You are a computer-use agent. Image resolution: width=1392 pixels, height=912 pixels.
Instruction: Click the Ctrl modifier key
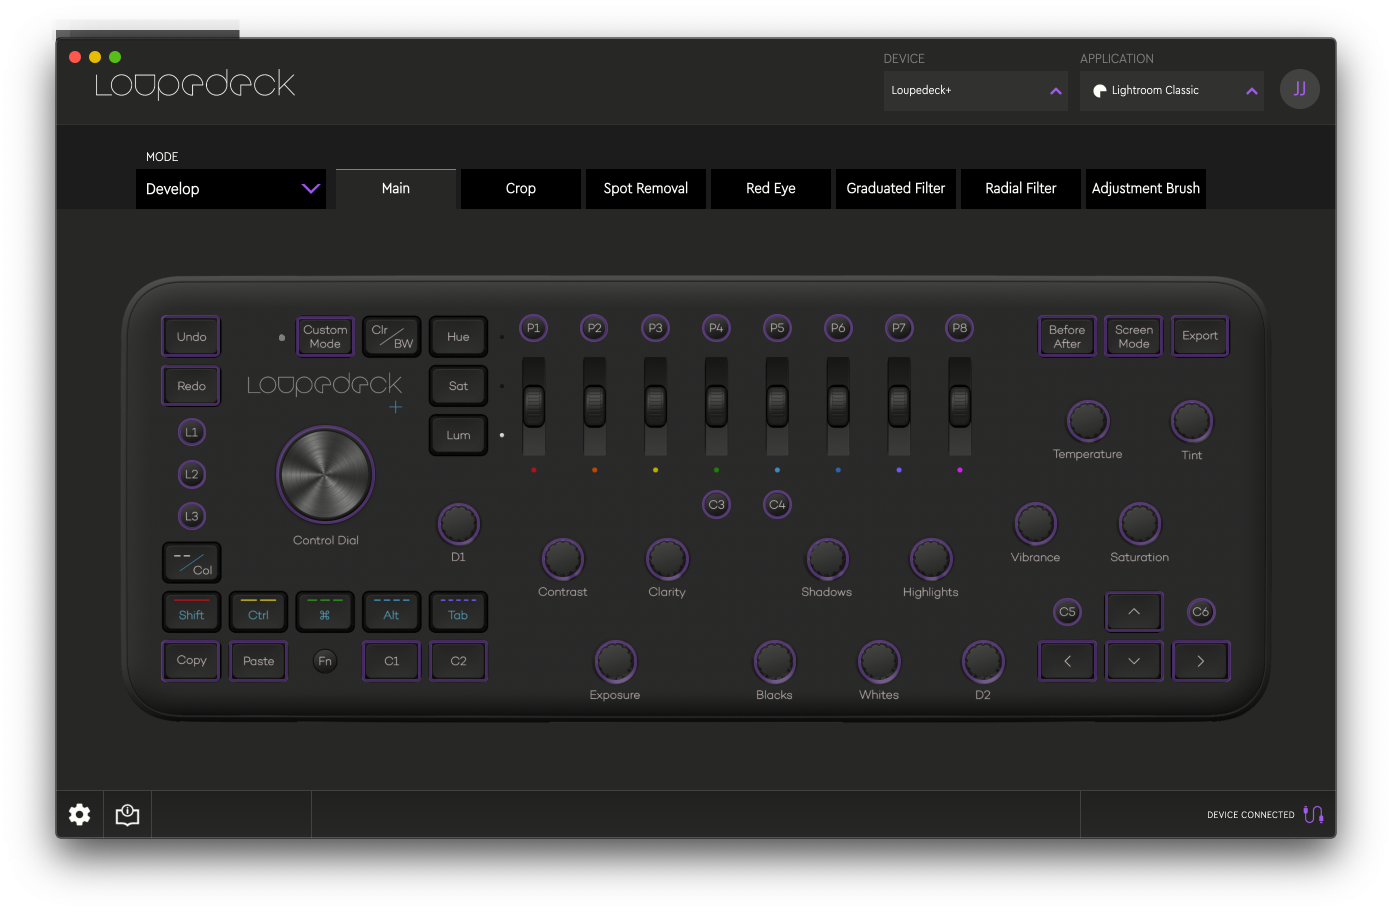[x=259, y=612]
